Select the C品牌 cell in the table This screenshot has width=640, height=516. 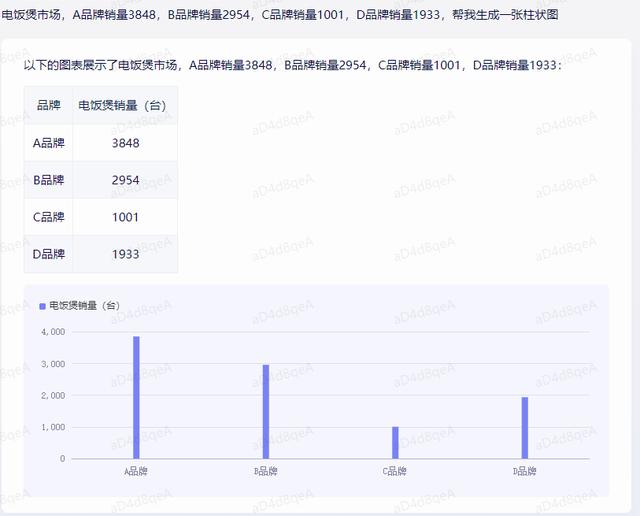(x=49, y=217)
